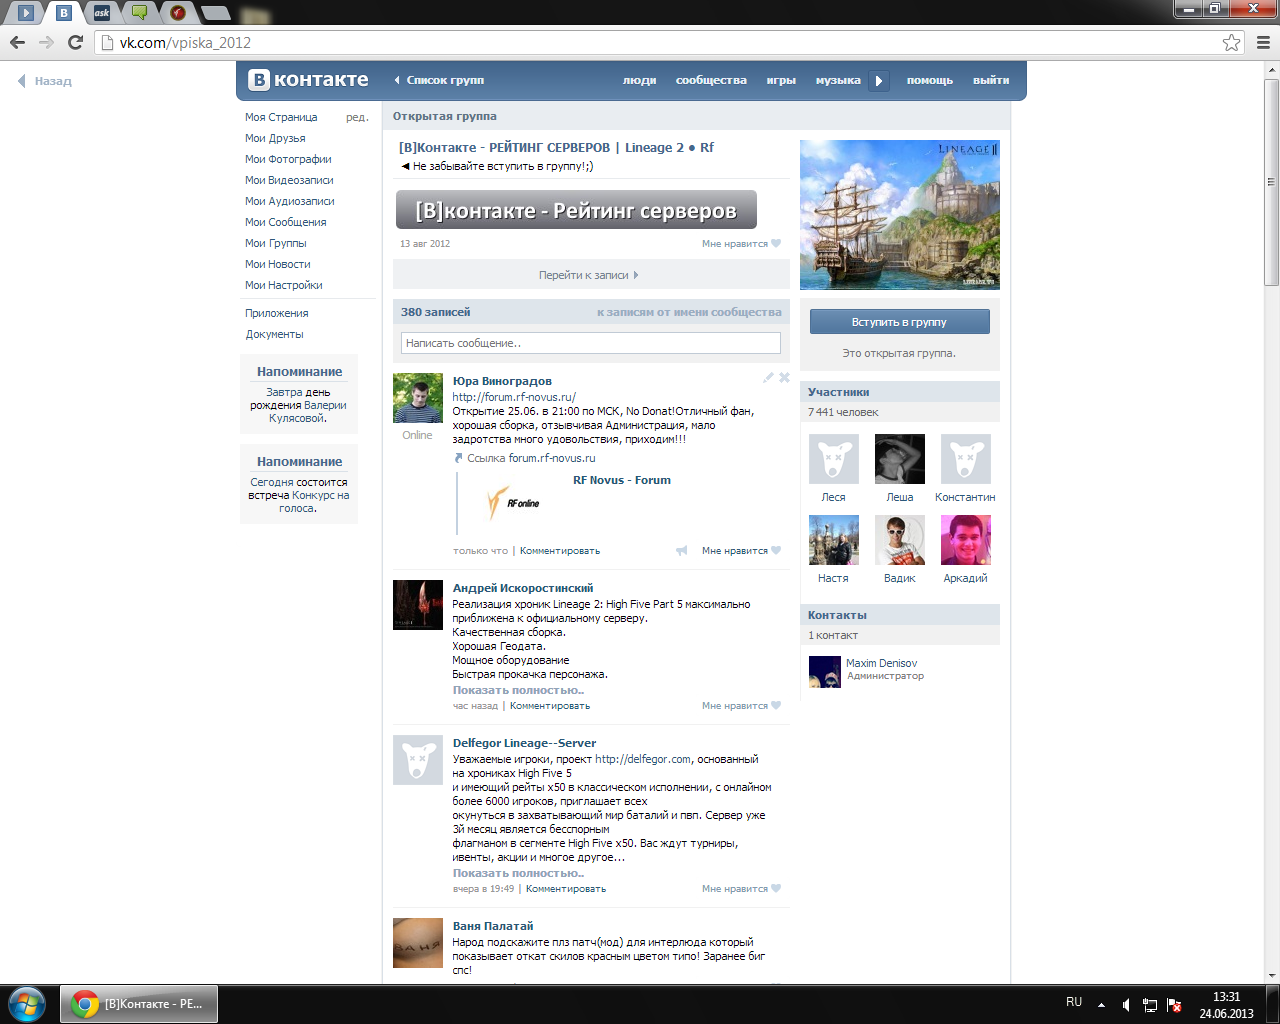
Task: Filter to записям от имени сообщества
Action: [x=689, y=312]
